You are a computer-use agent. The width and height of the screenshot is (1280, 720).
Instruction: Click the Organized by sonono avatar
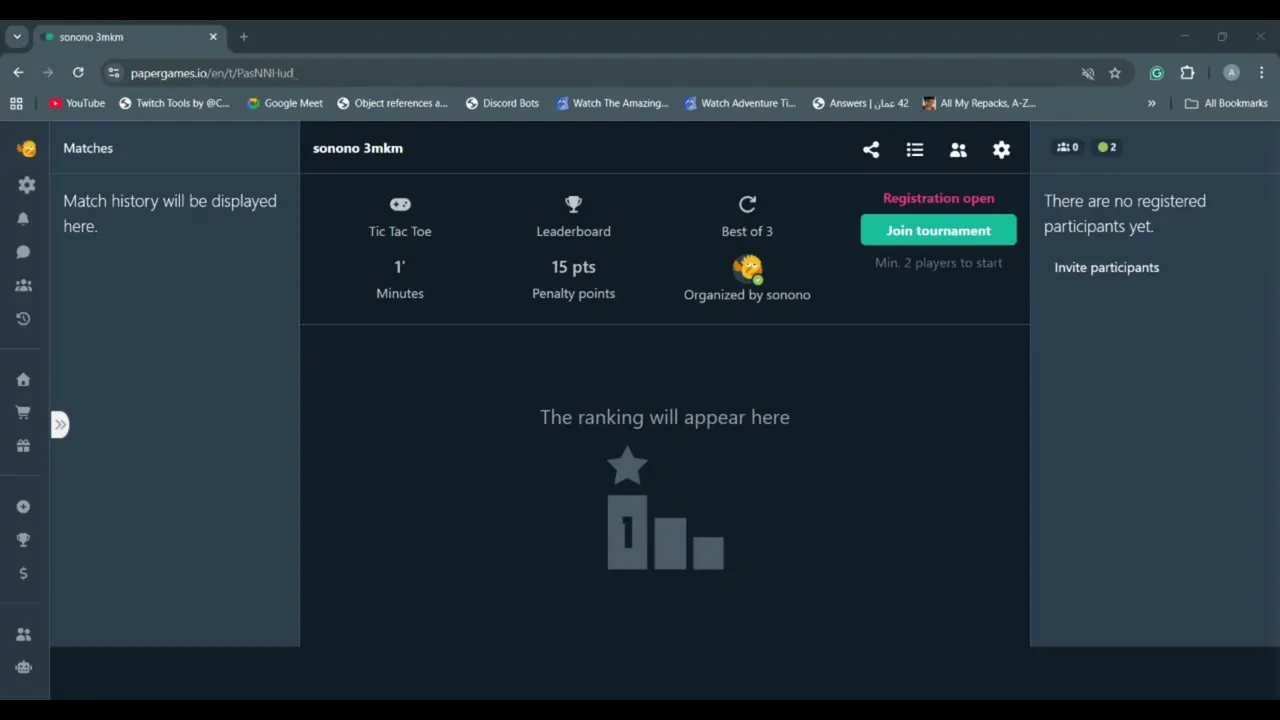coord(747,269)
